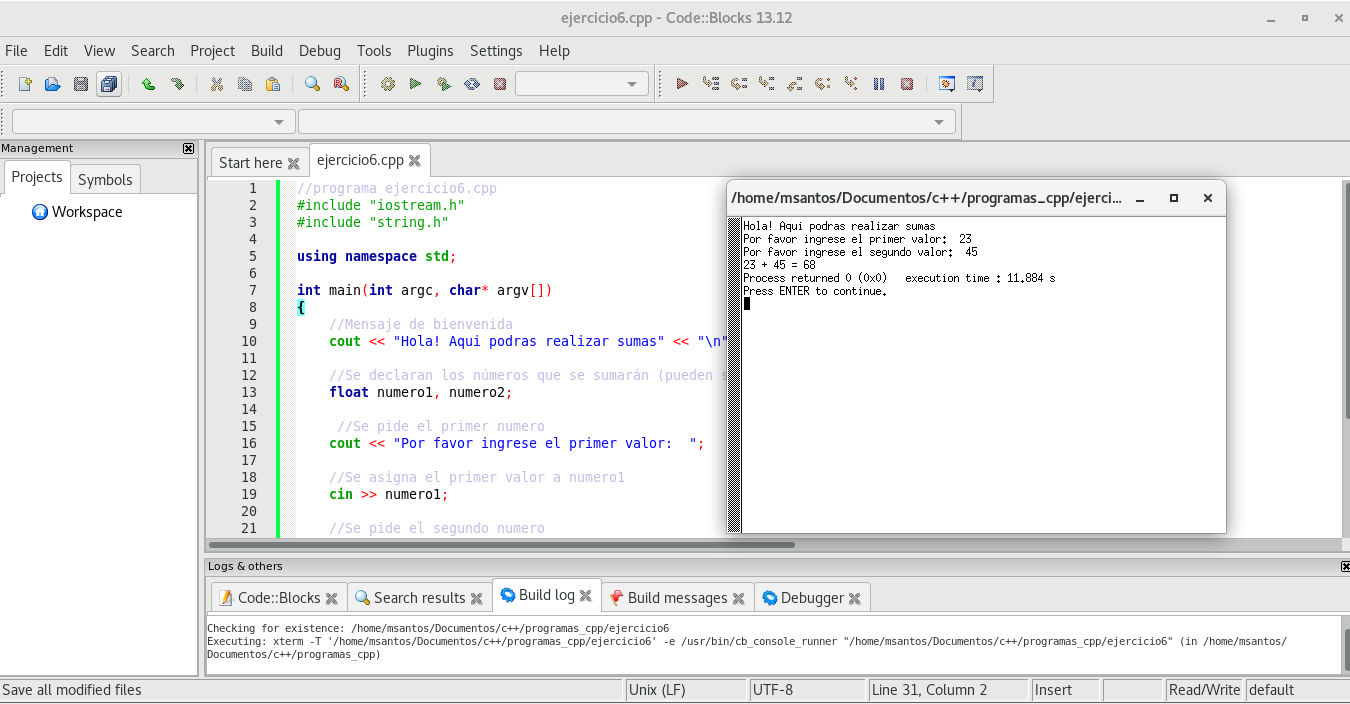The image size is (1350, 704).
Task: Click the Rebuild icon in the toolbar
Action: tap(472, 84)
